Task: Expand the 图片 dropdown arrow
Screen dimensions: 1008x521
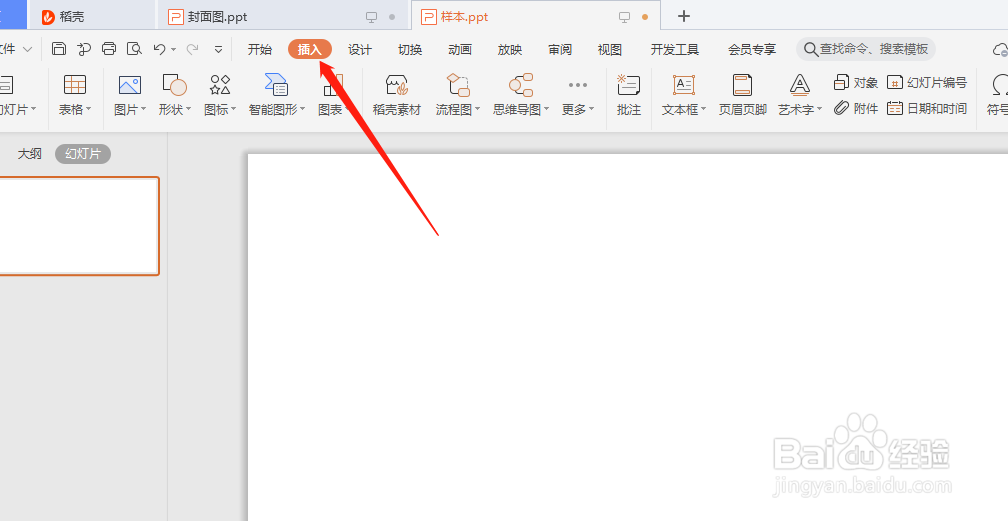Action: coord(143,109)
